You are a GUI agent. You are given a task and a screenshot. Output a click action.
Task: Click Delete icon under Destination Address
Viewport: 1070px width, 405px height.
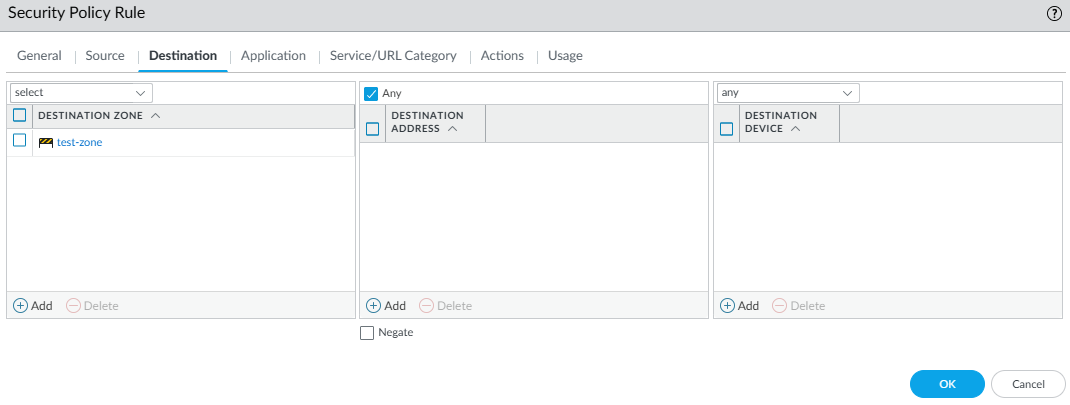tap(427, 305)
